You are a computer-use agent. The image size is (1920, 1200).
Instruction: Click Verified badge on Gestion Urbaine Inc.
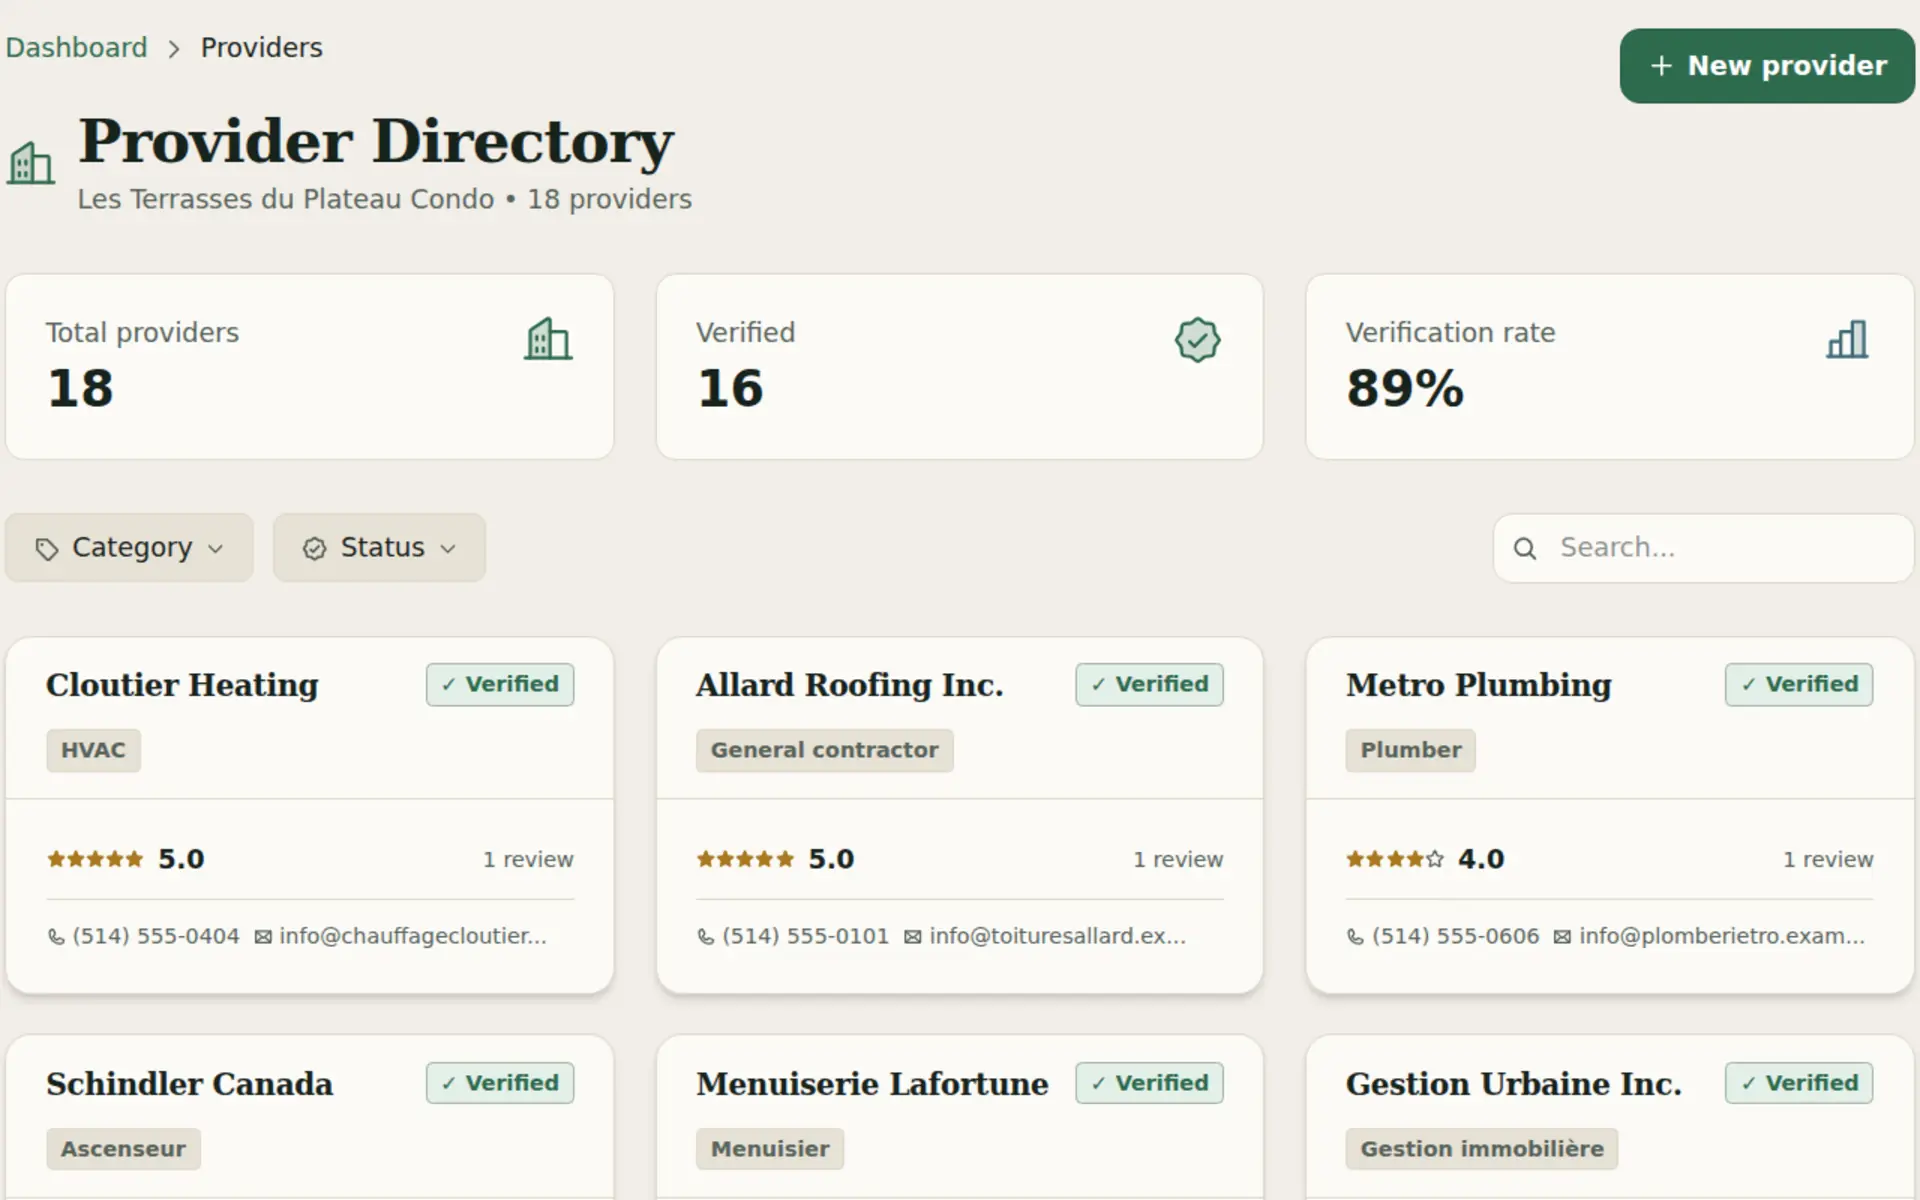[x=1799, y=1083]
